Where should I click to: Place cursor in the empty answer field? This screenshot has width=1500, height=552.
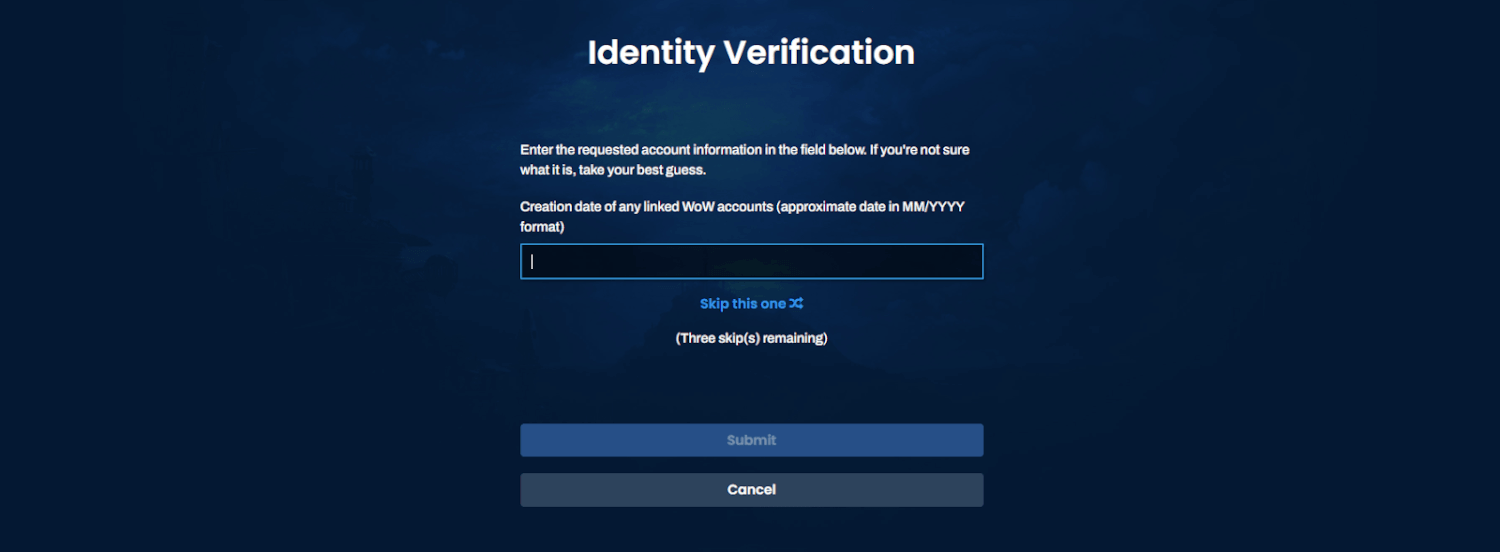(751, 261)
